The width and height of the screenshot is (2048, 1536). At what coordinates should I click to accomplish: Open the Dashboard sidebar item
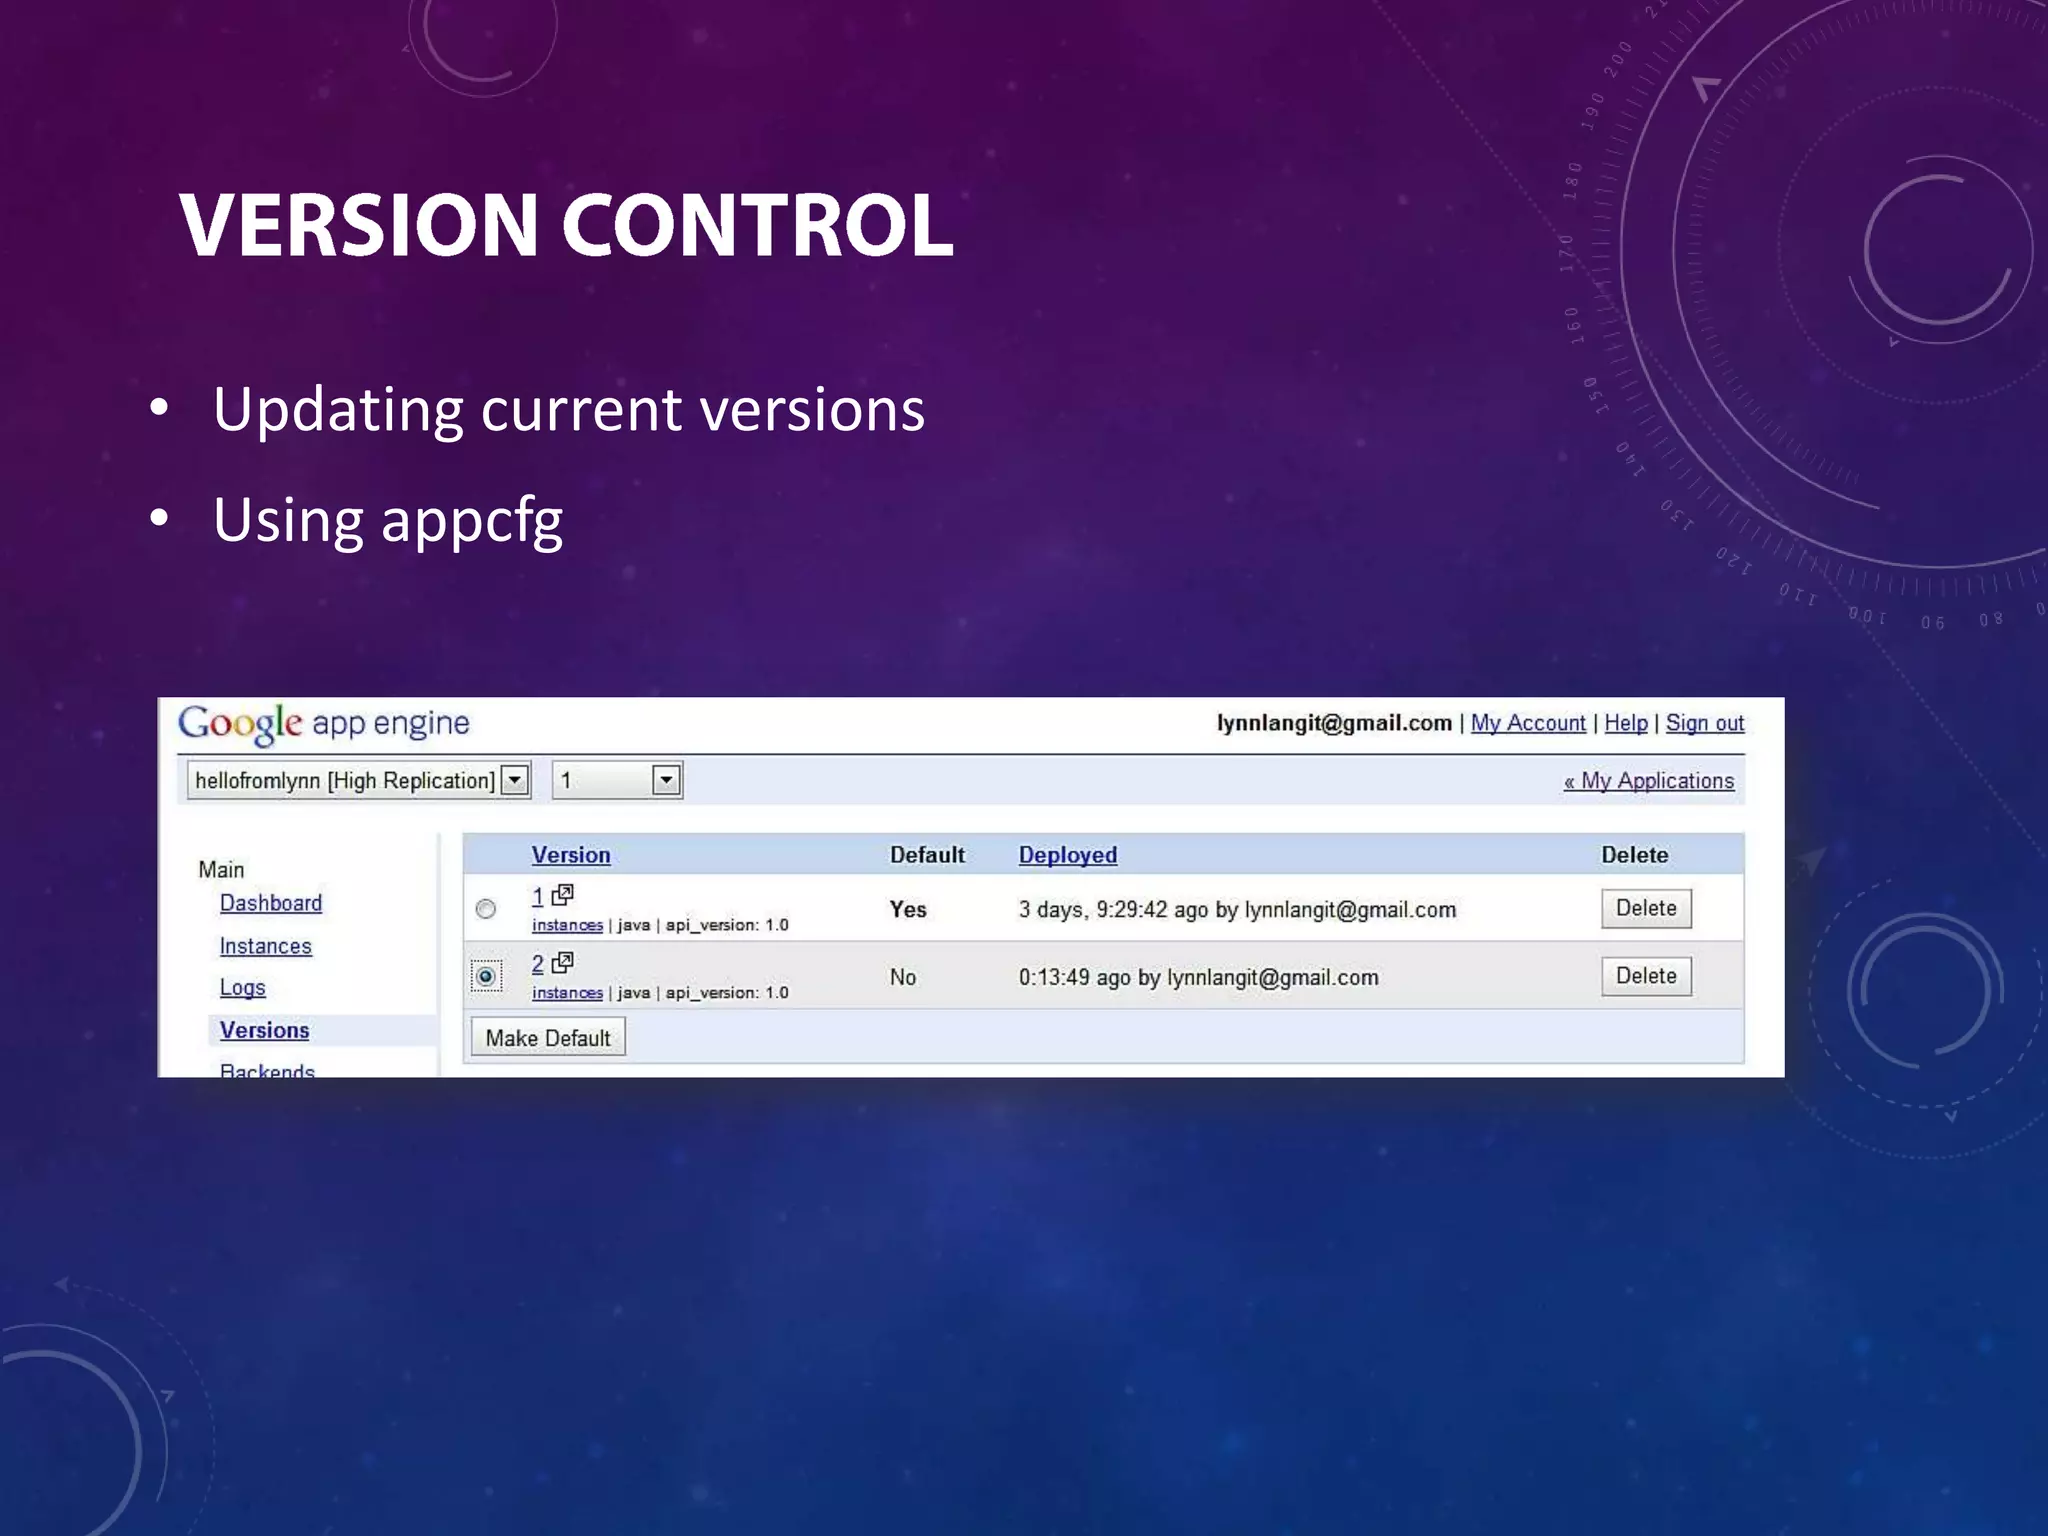click(270, 903)
